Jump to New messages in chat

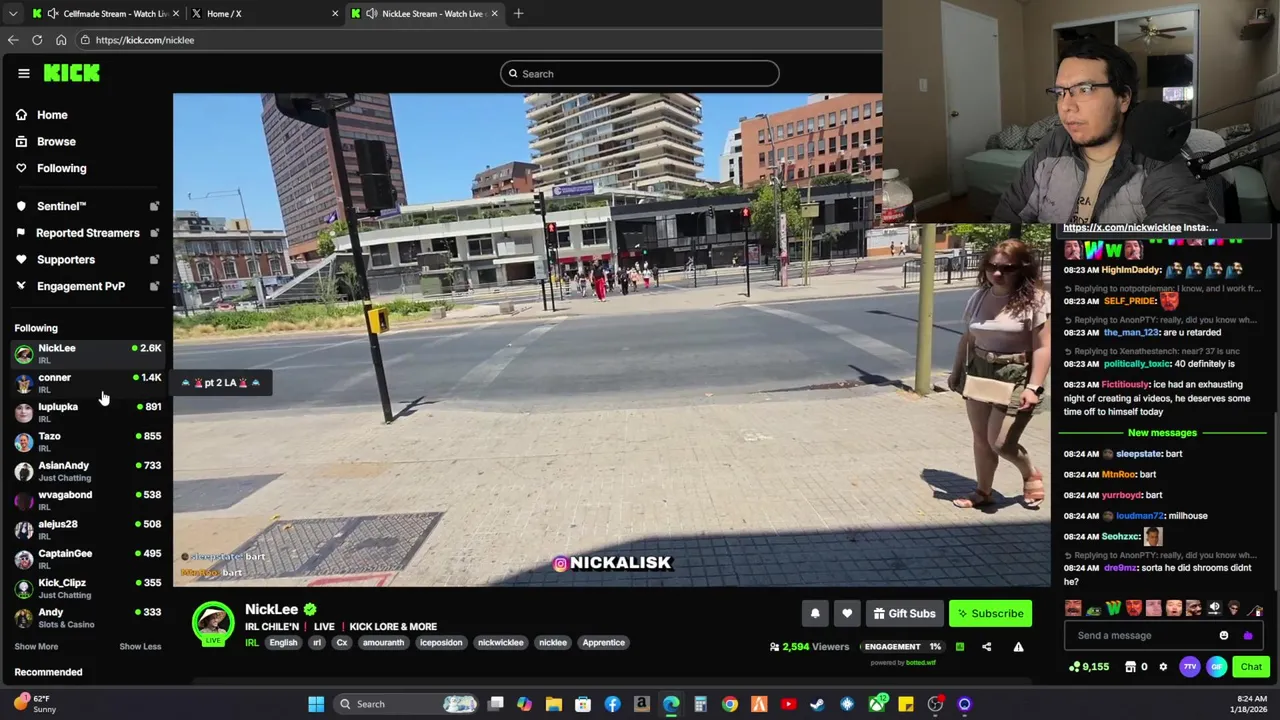pyautogui.click(x=1162, y=433)
